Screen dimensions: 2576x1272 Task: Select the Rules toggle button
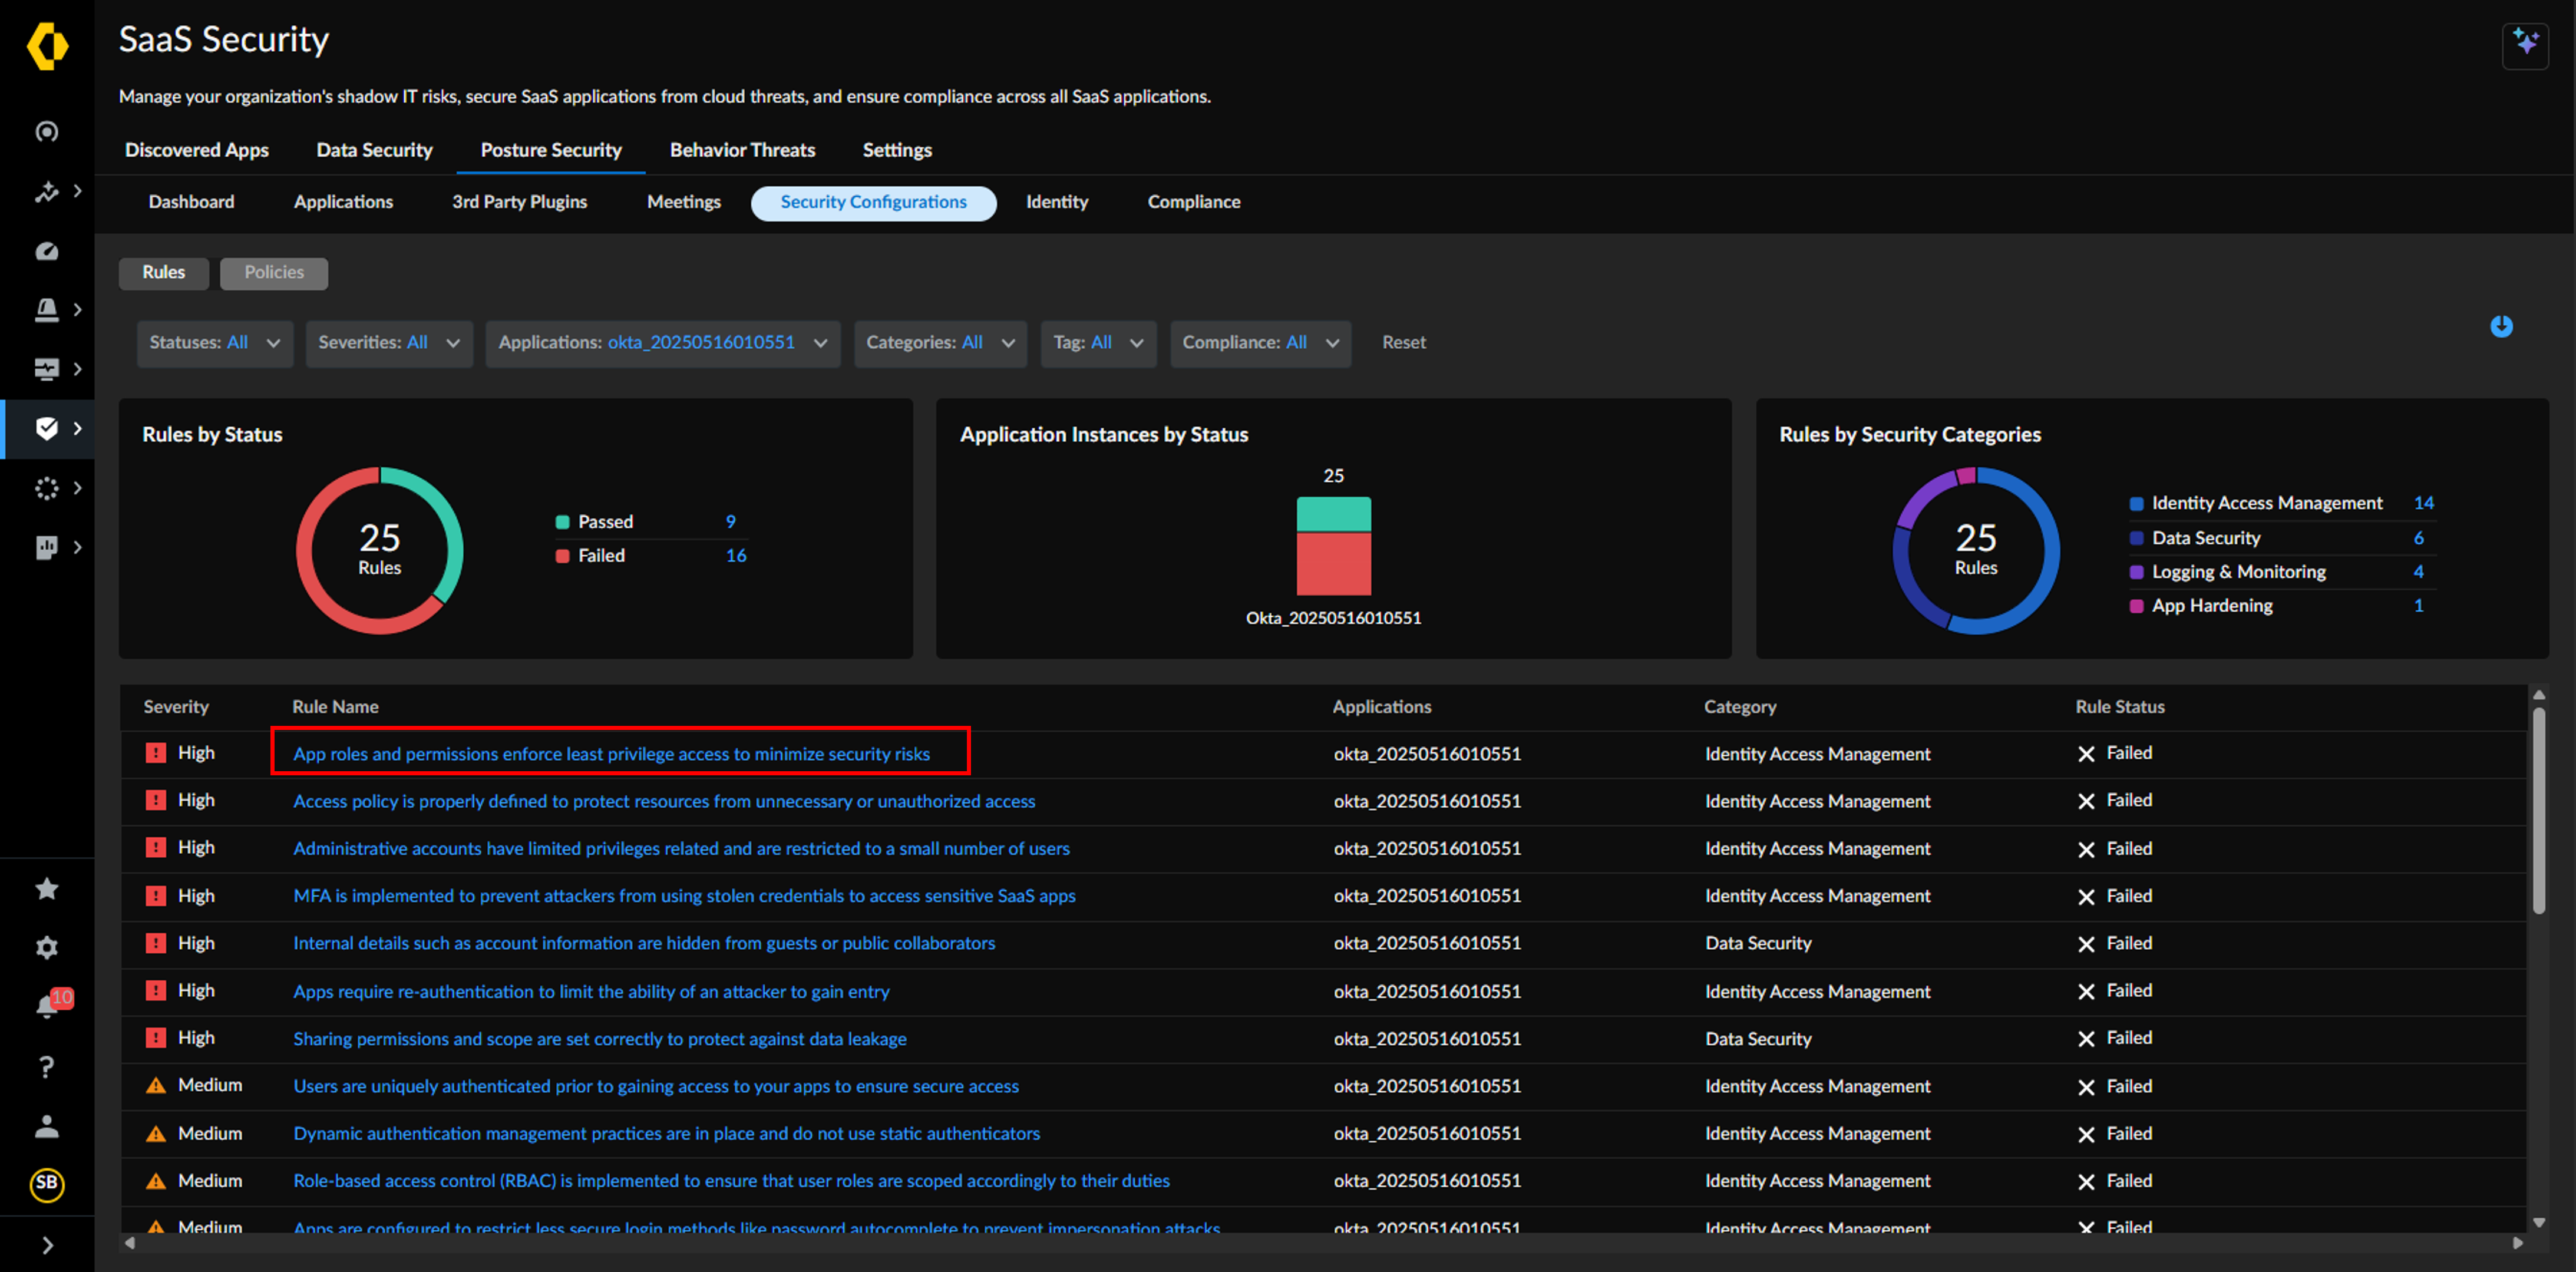pyautogui.click(x=164, y=273)
